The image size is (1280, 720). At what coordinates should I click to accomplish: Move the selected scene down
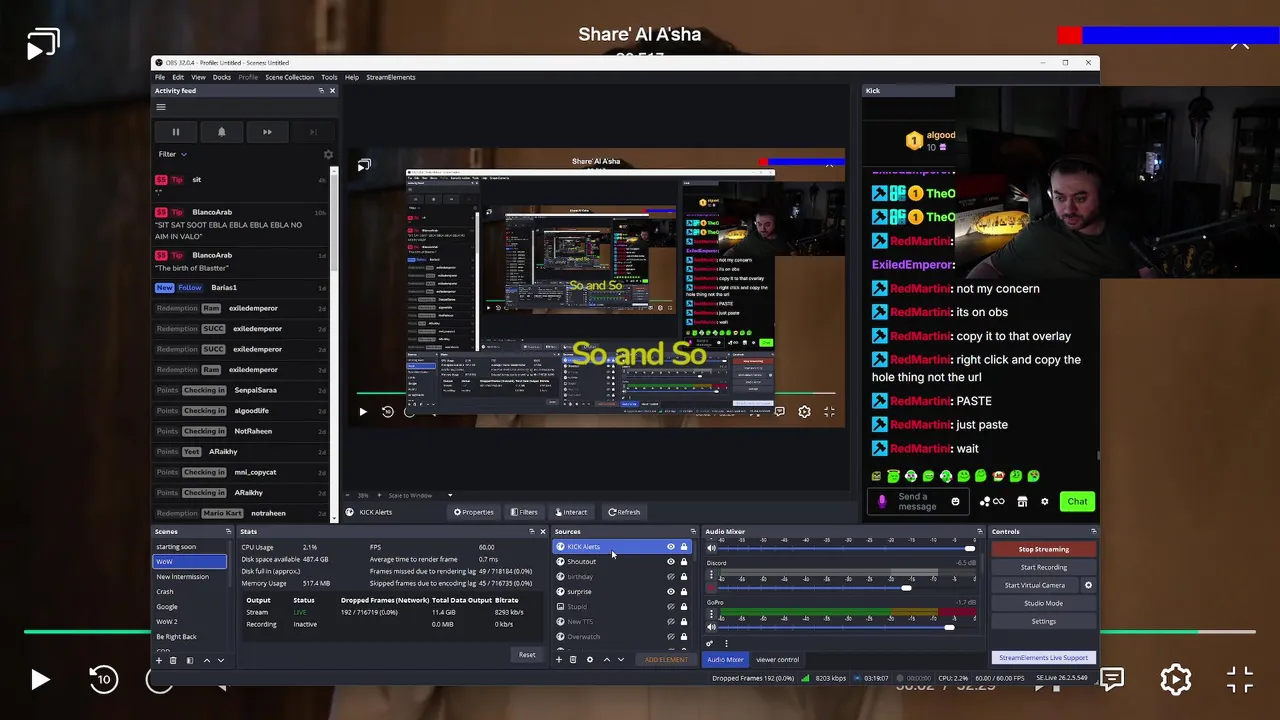click(220, 660)
